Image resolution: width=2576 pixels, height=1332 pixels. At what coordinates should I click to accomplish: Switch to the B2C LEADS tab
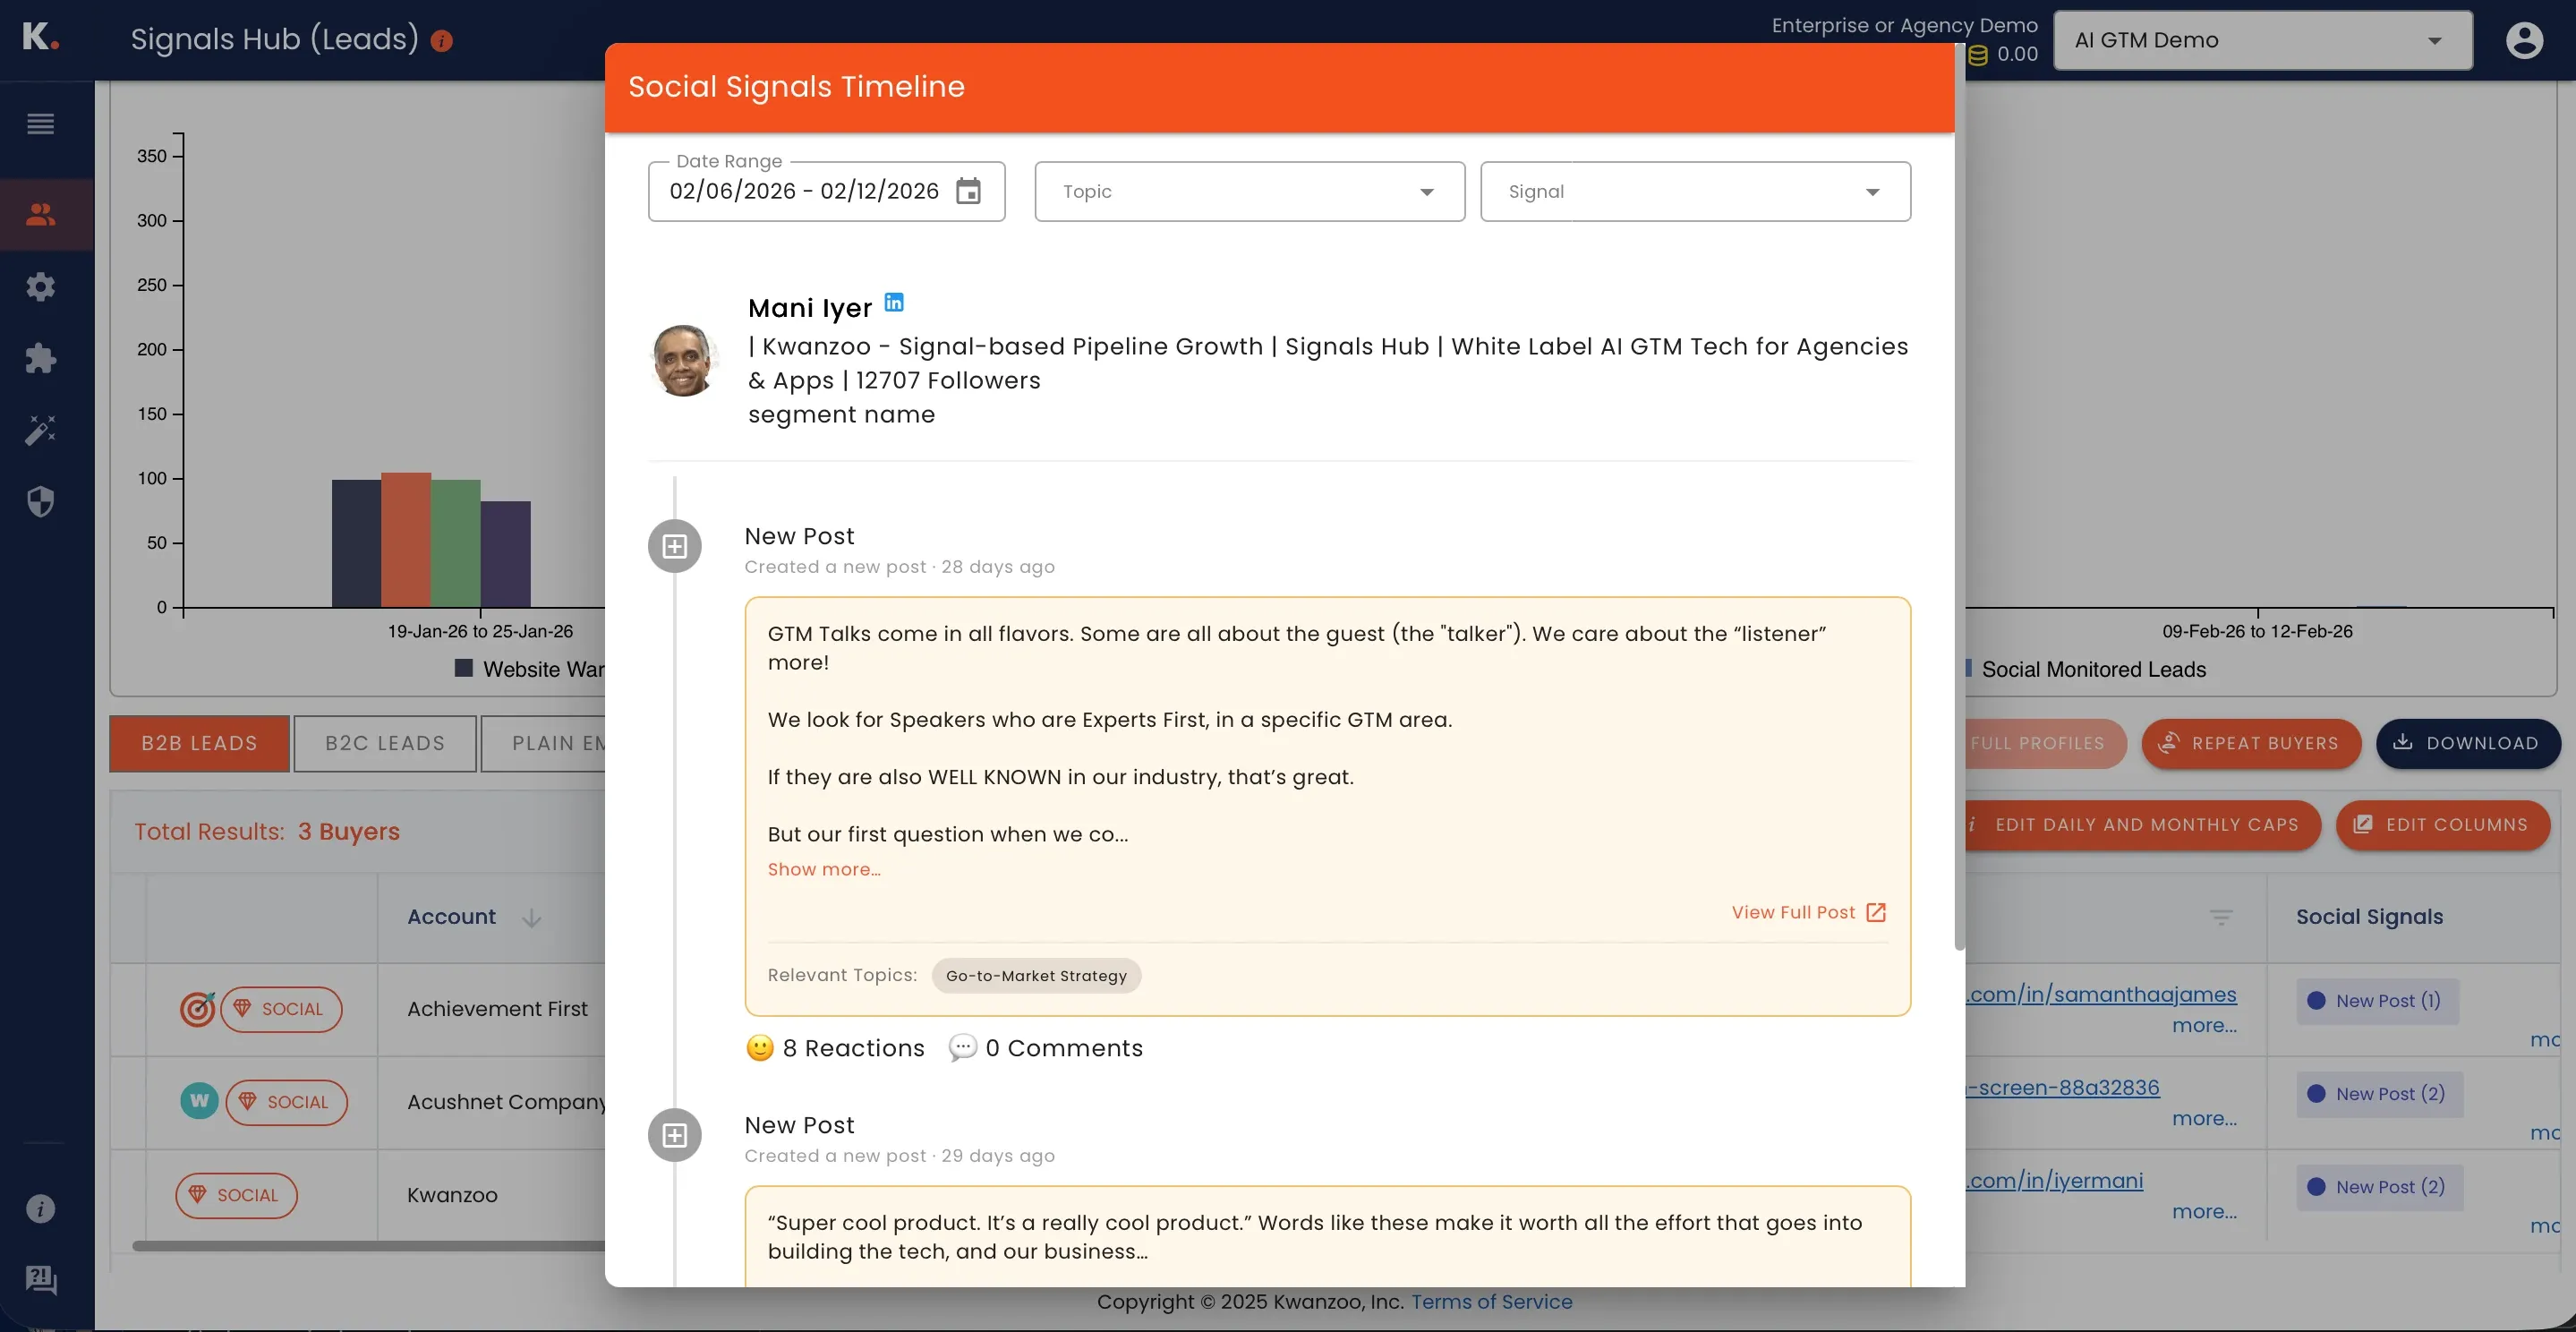pos(385,743)
